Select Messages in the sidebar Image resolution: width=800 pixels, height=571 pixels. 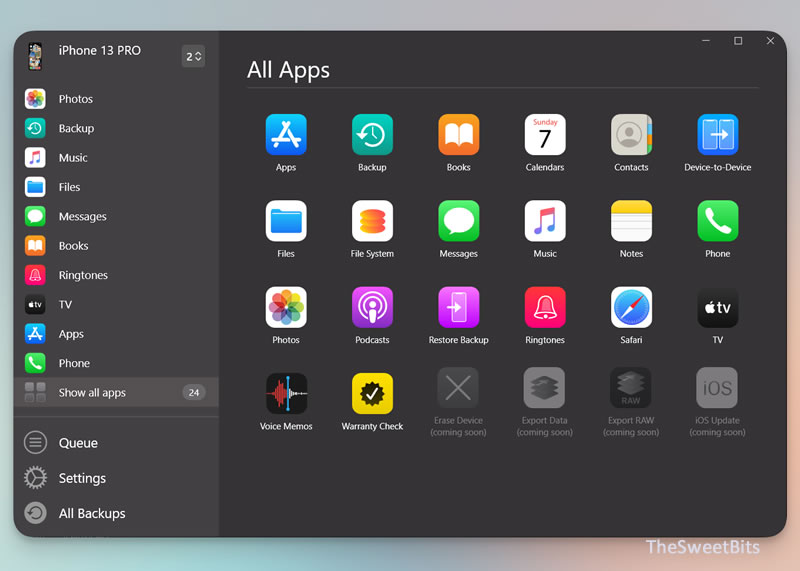coord(116,216)
